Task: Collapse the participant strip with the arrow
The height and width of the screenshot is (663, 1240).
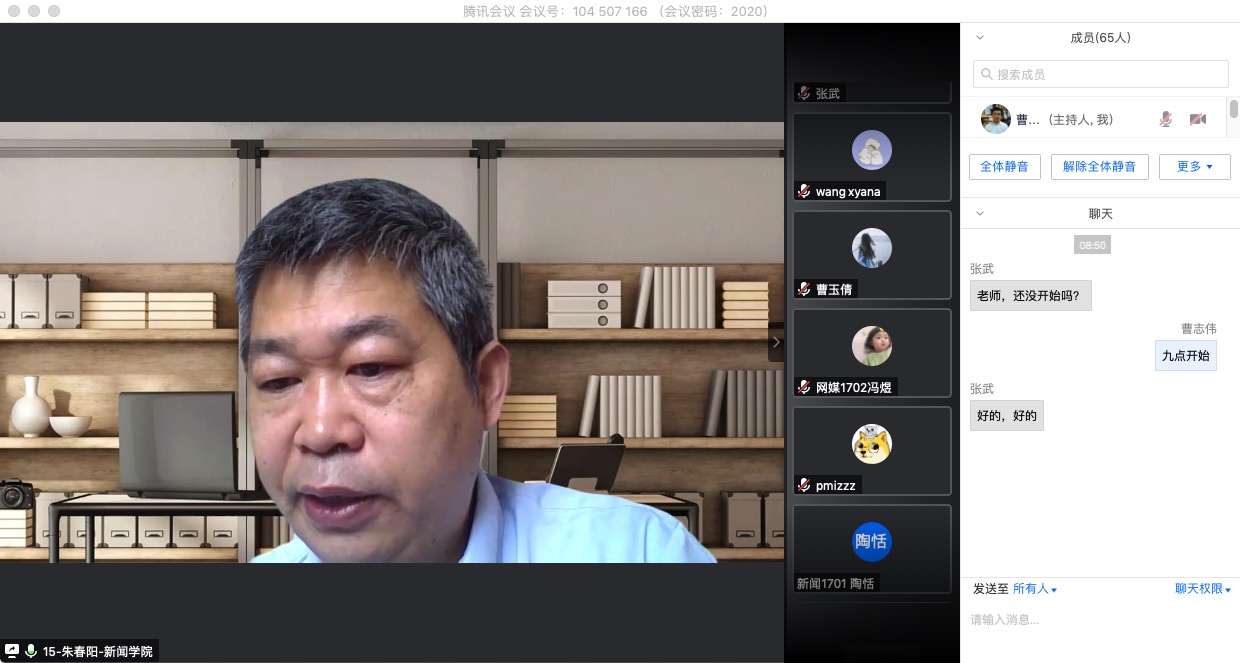Action: click(775, 342)
